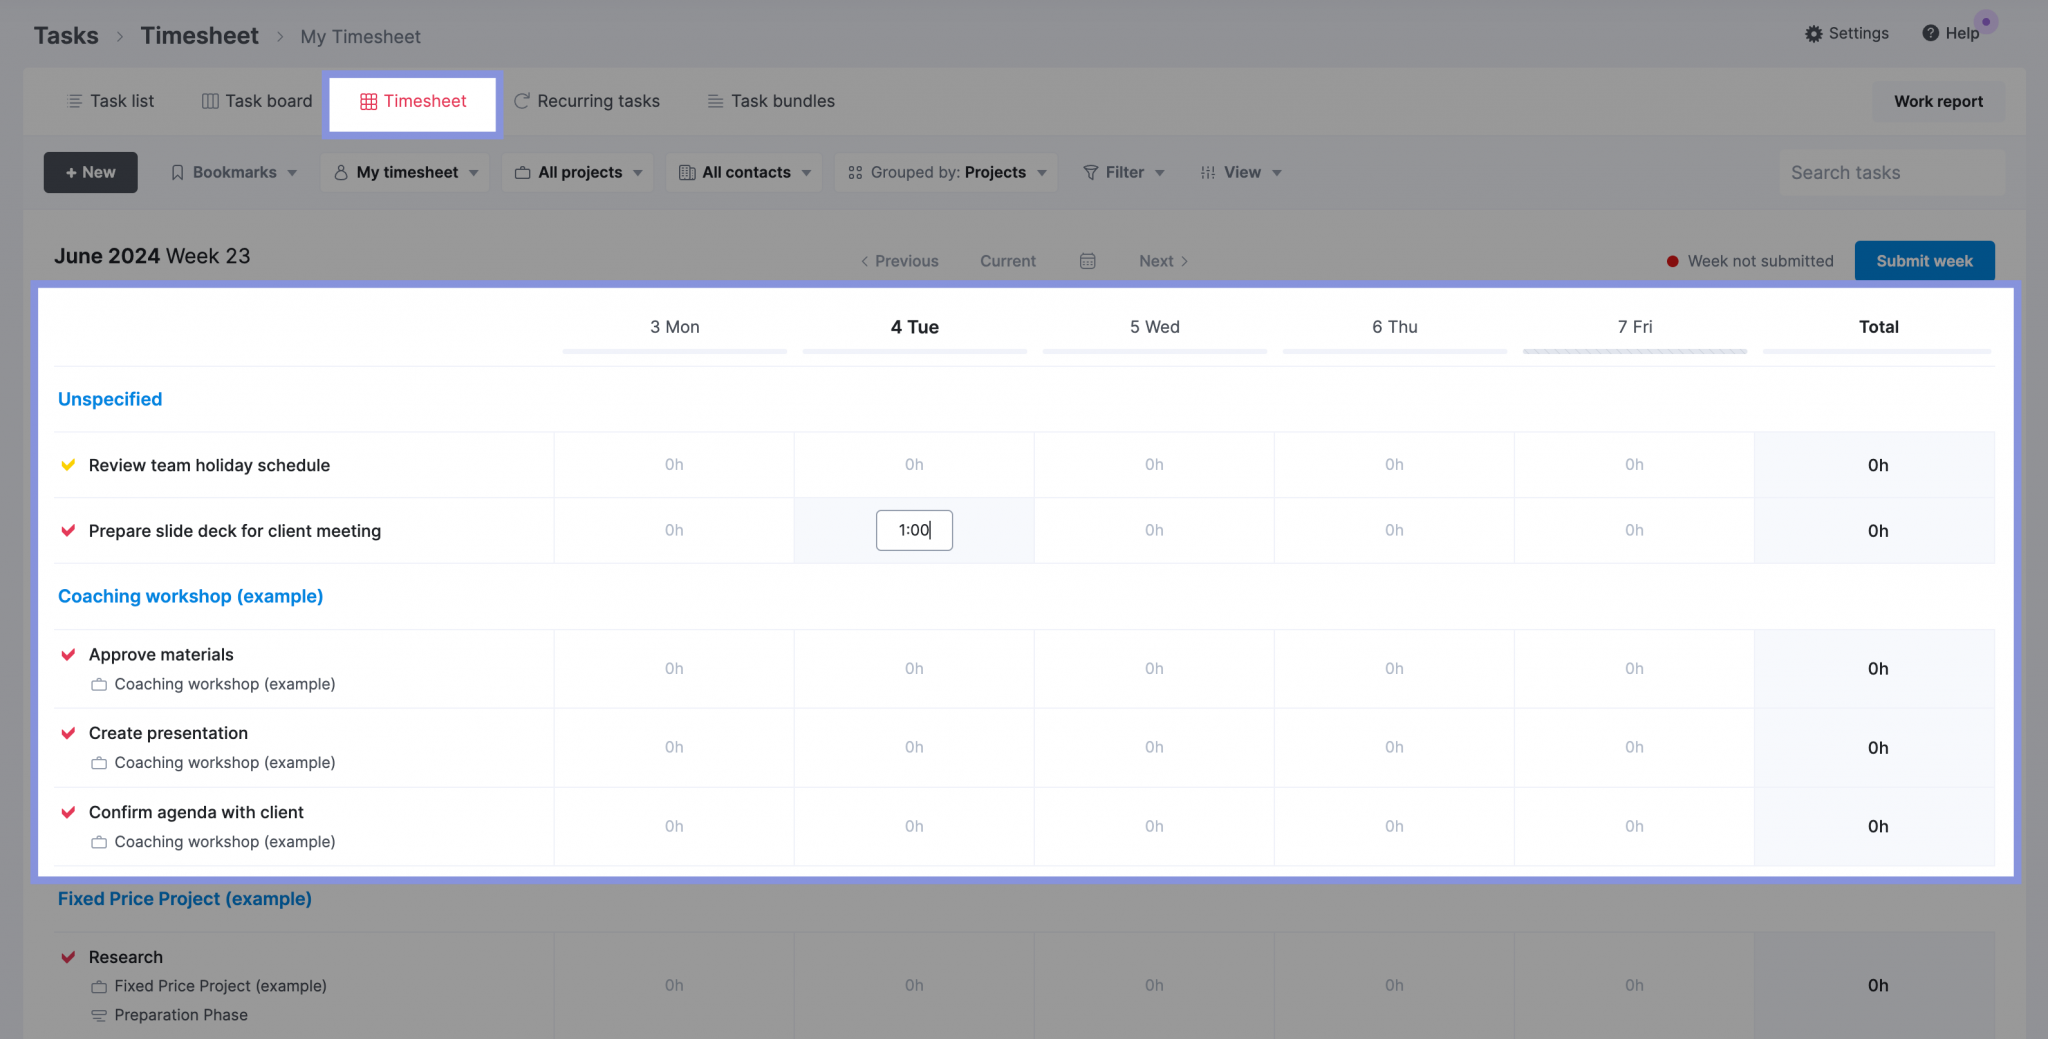Viewport: 2048px width, 1039px height.
Task: Click the 7 Fri column progress bar
Action: click(1634, 352)
